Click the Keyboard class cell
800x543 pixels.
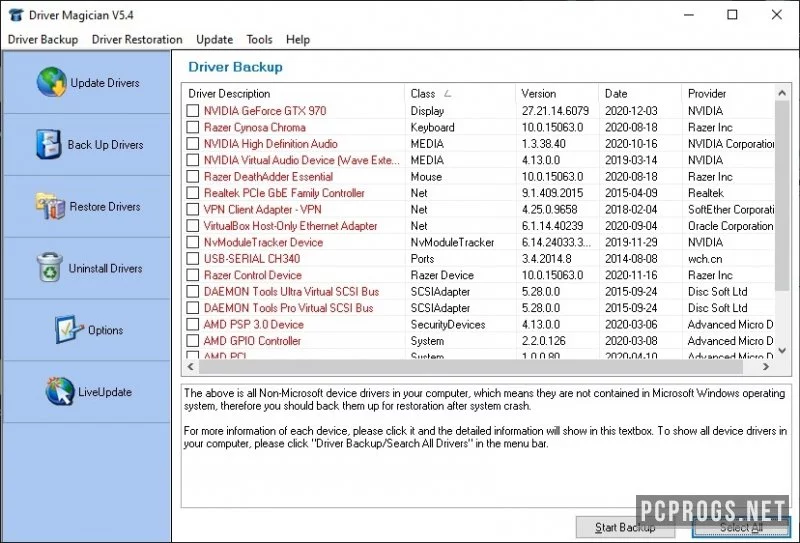(432, 127)
